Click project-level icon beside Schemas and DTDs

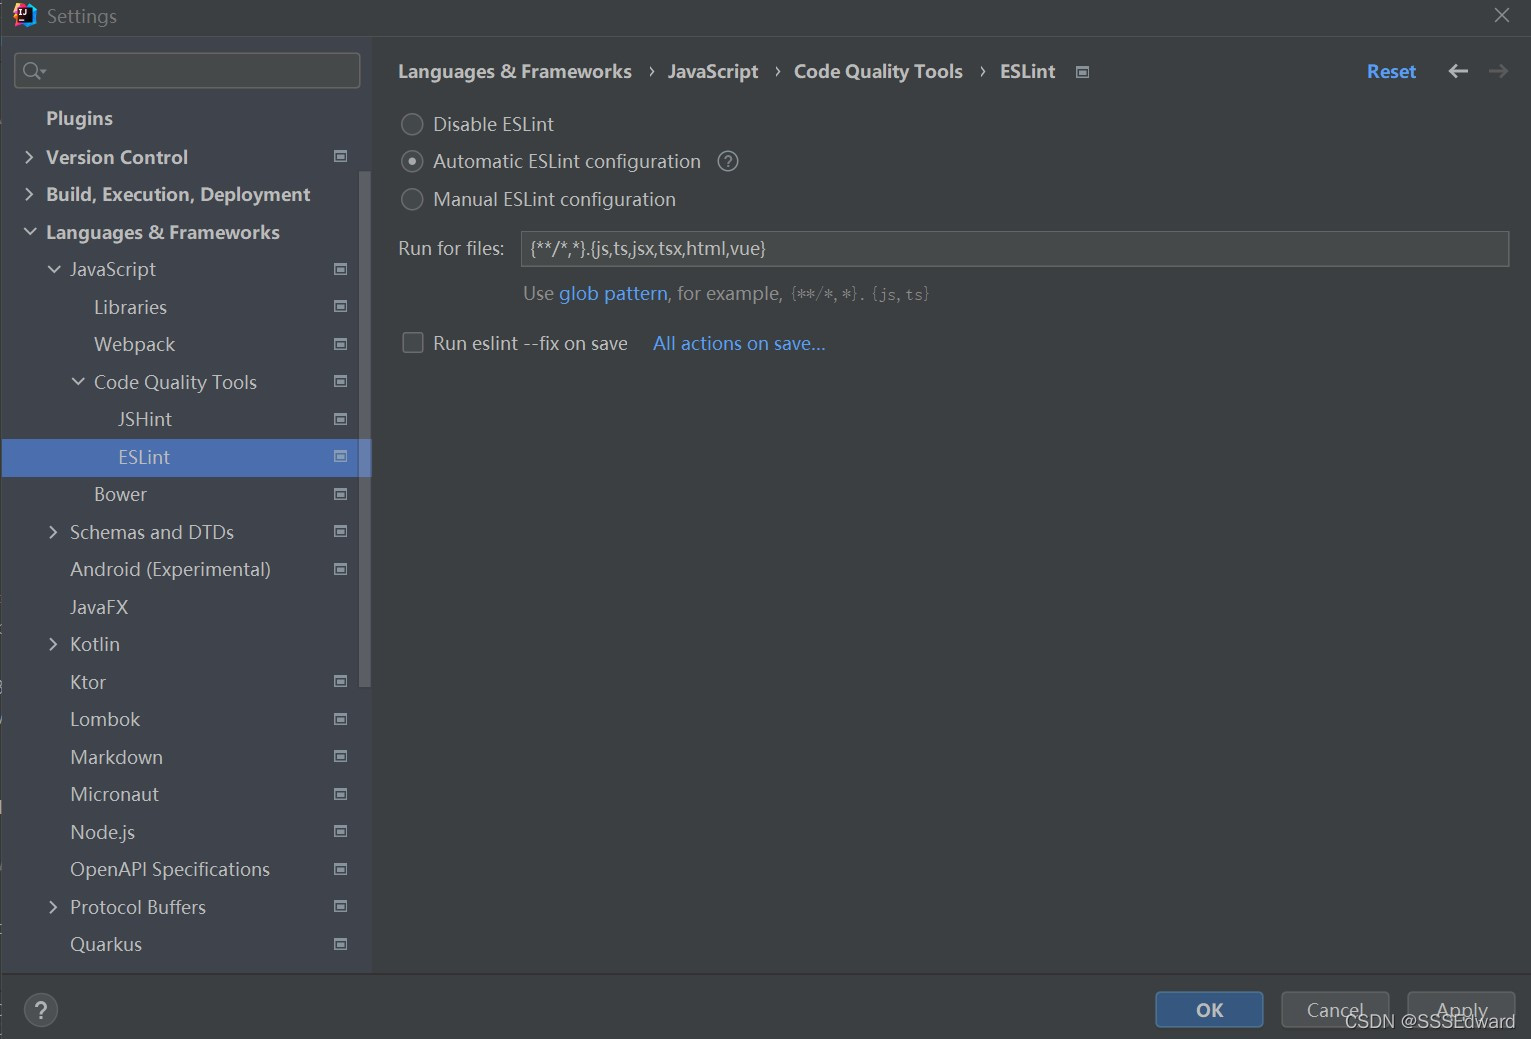(x=340, y=532)
